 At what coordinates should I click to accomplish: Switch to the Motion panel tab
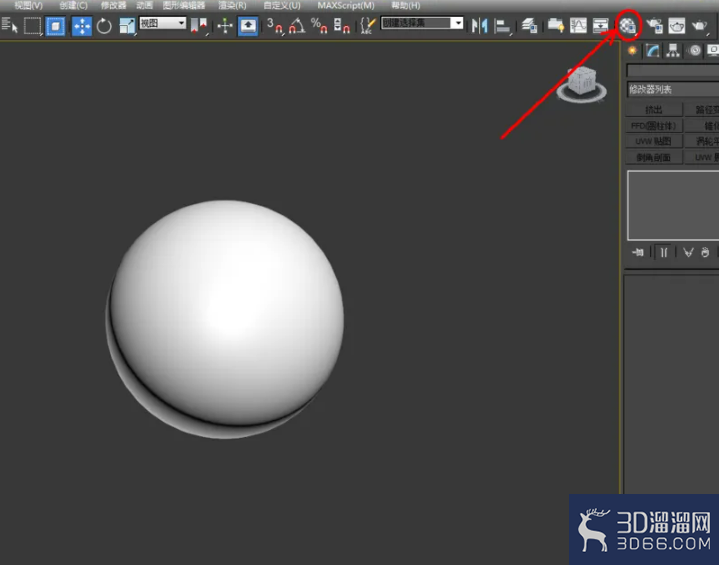click(x=695, y=50)
